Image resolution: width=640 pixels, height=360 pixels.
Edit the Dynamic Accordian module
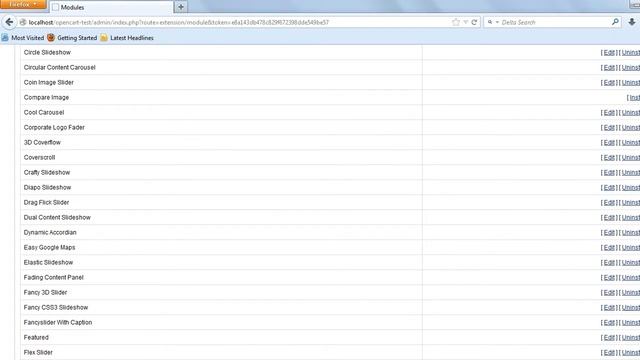click(x=609, y=233)
